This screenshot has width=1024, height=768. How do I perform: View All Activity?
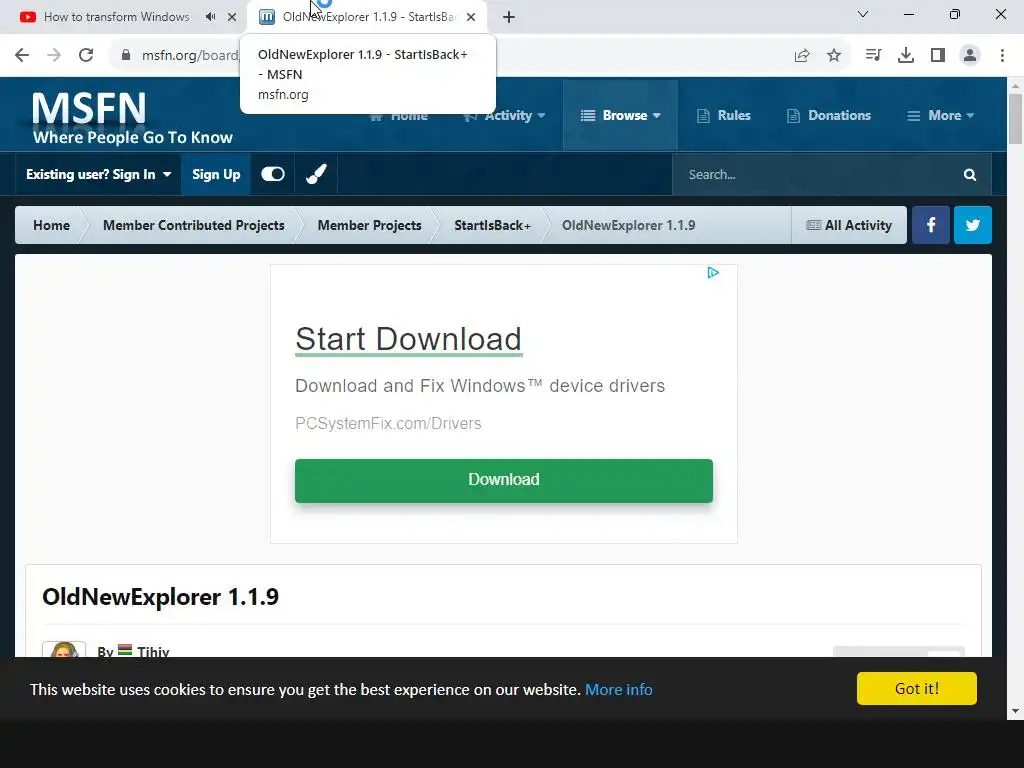pos(849,225)
